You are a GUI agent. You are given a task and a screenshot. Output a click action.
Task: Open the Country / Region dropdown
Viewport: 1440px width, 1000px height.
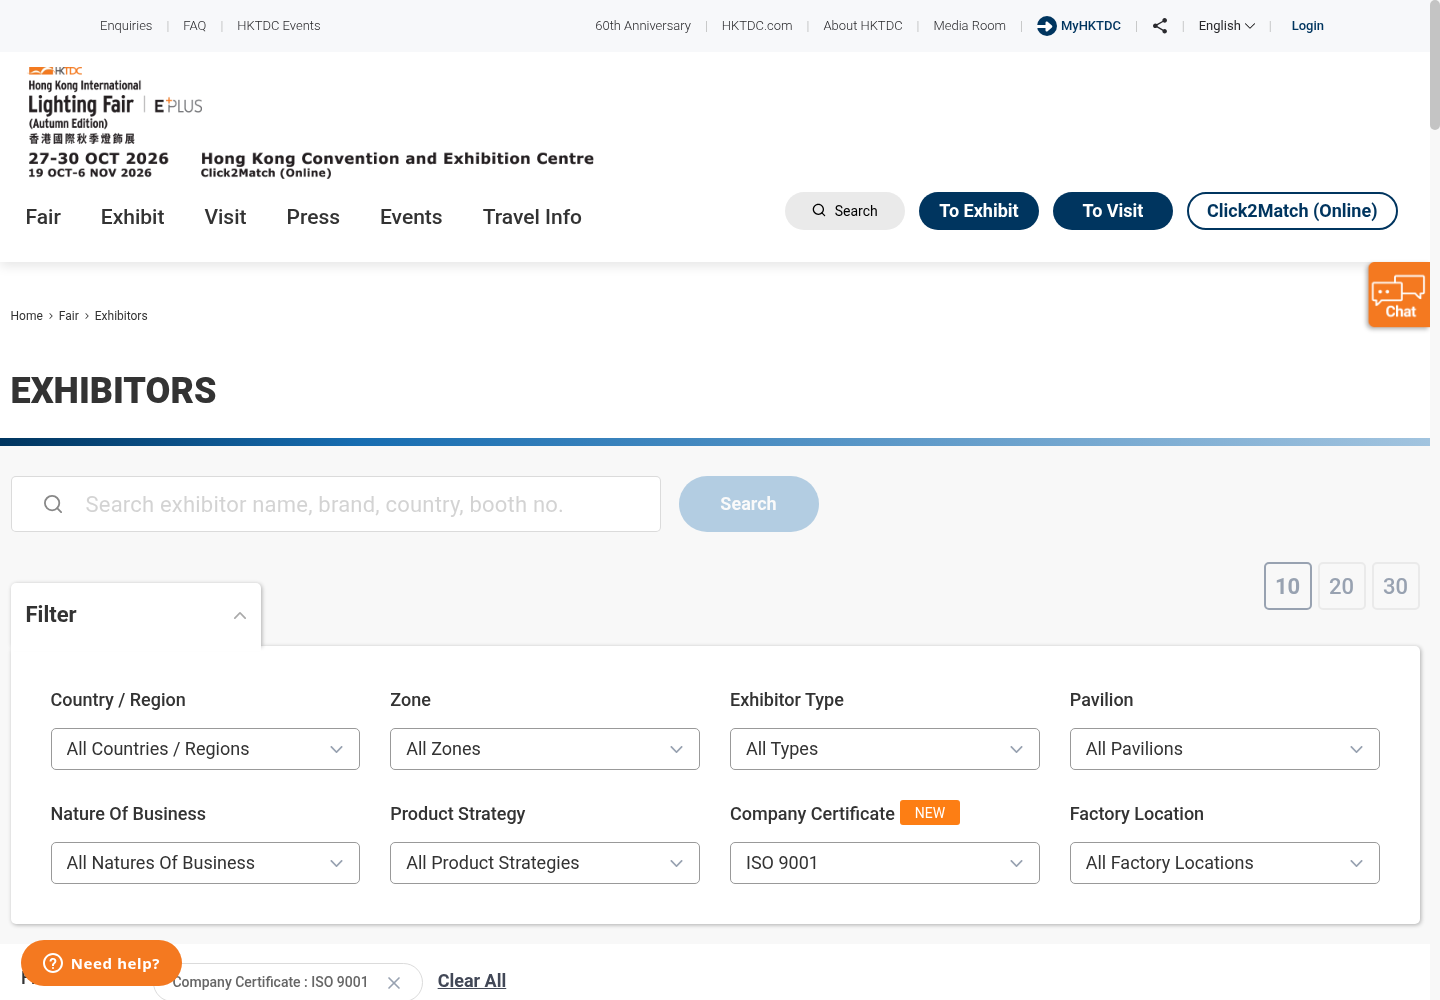(205, 749)
